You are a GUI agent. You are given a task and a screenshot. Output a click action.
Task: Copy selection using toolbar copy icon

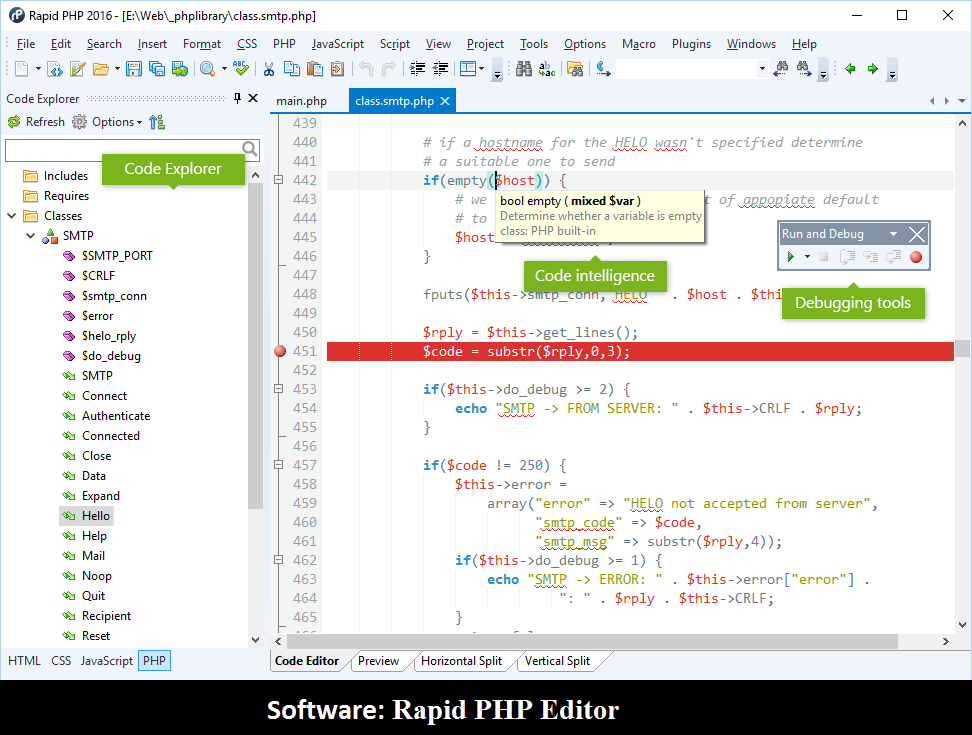[291, 69]
